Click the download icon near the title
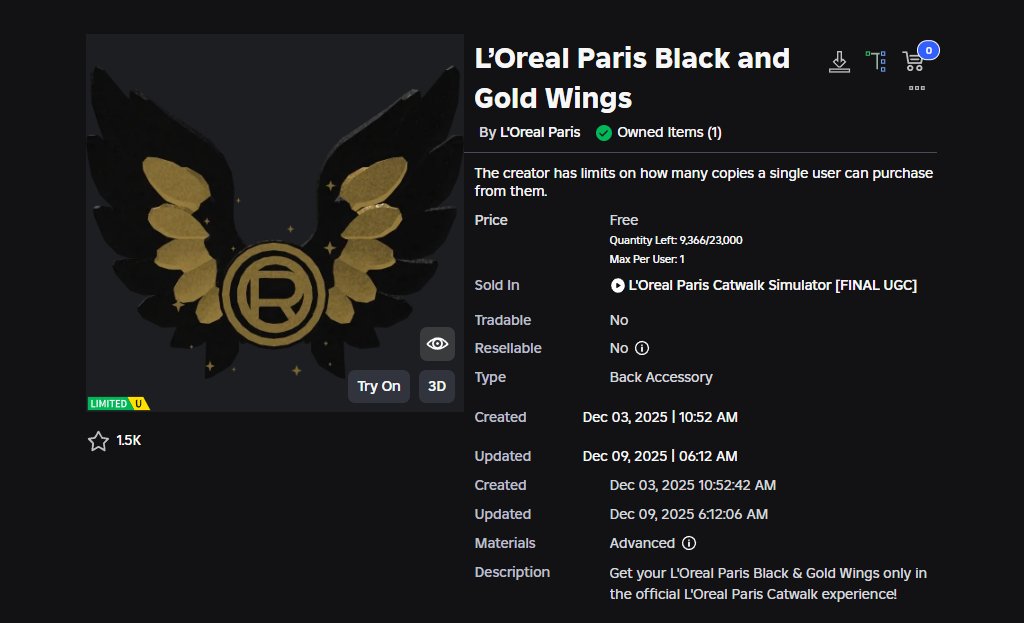Viewport: 1024px width, 623px height. click(839, 61)
